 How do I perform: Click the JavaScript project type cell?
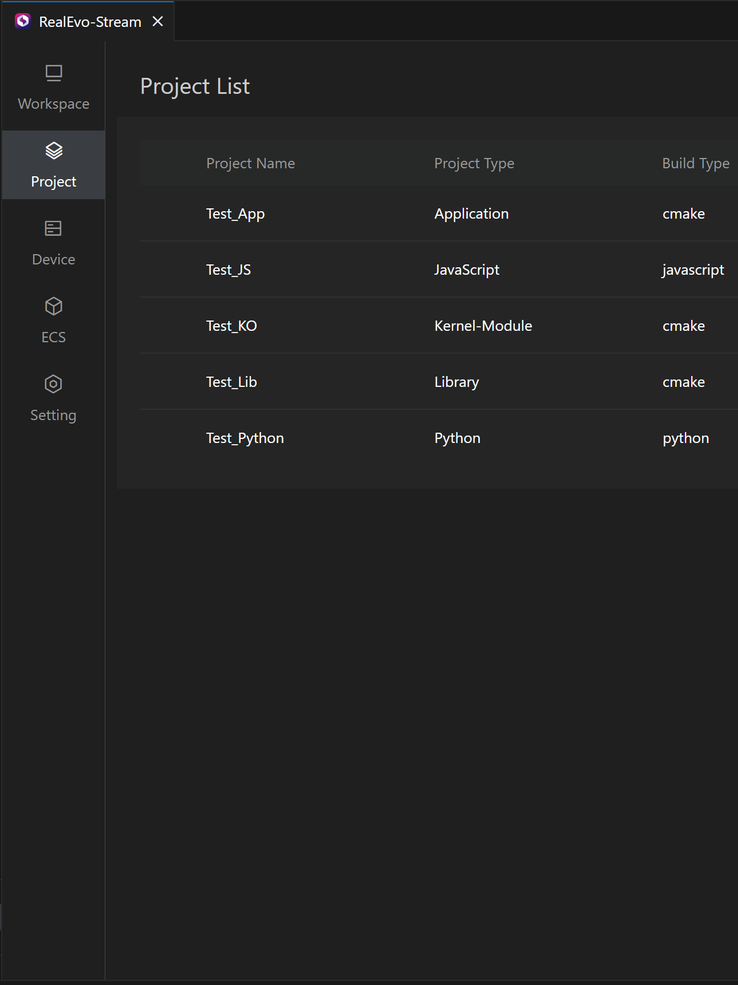(x=467, y=269)
